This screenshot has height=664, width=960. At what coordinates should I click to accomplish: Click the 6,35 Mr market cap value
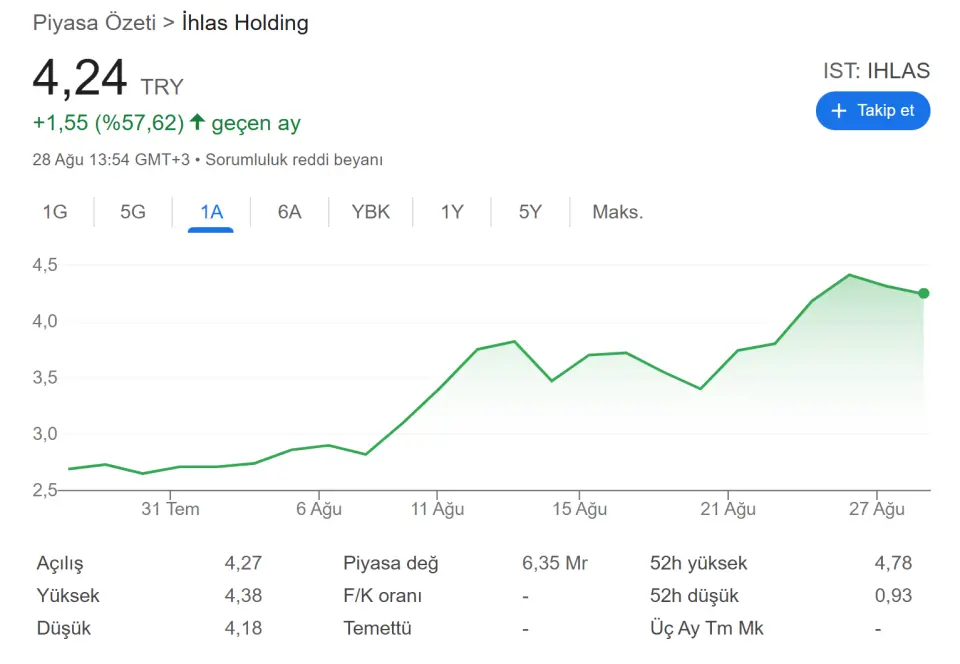(x=555, y=563)
